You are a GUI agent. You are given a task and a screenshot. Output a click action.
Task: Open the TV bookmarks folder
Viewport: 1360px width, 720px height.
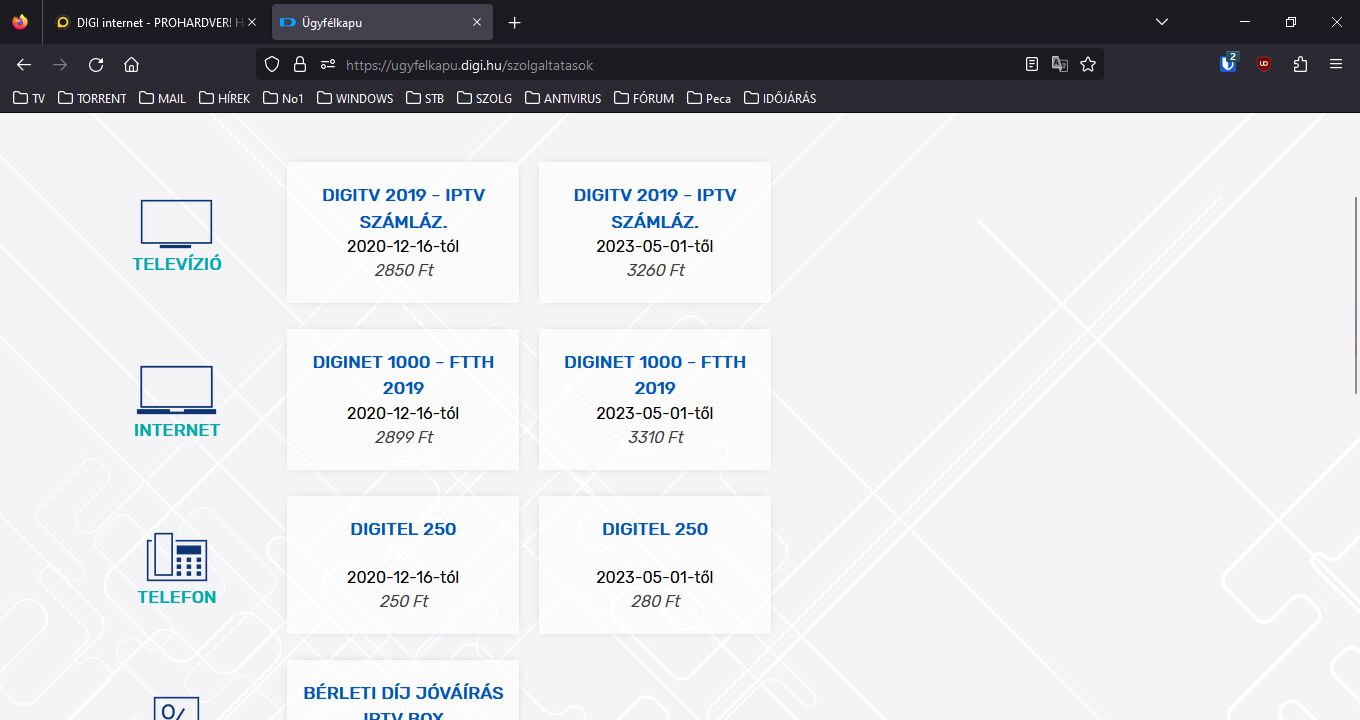29,98
